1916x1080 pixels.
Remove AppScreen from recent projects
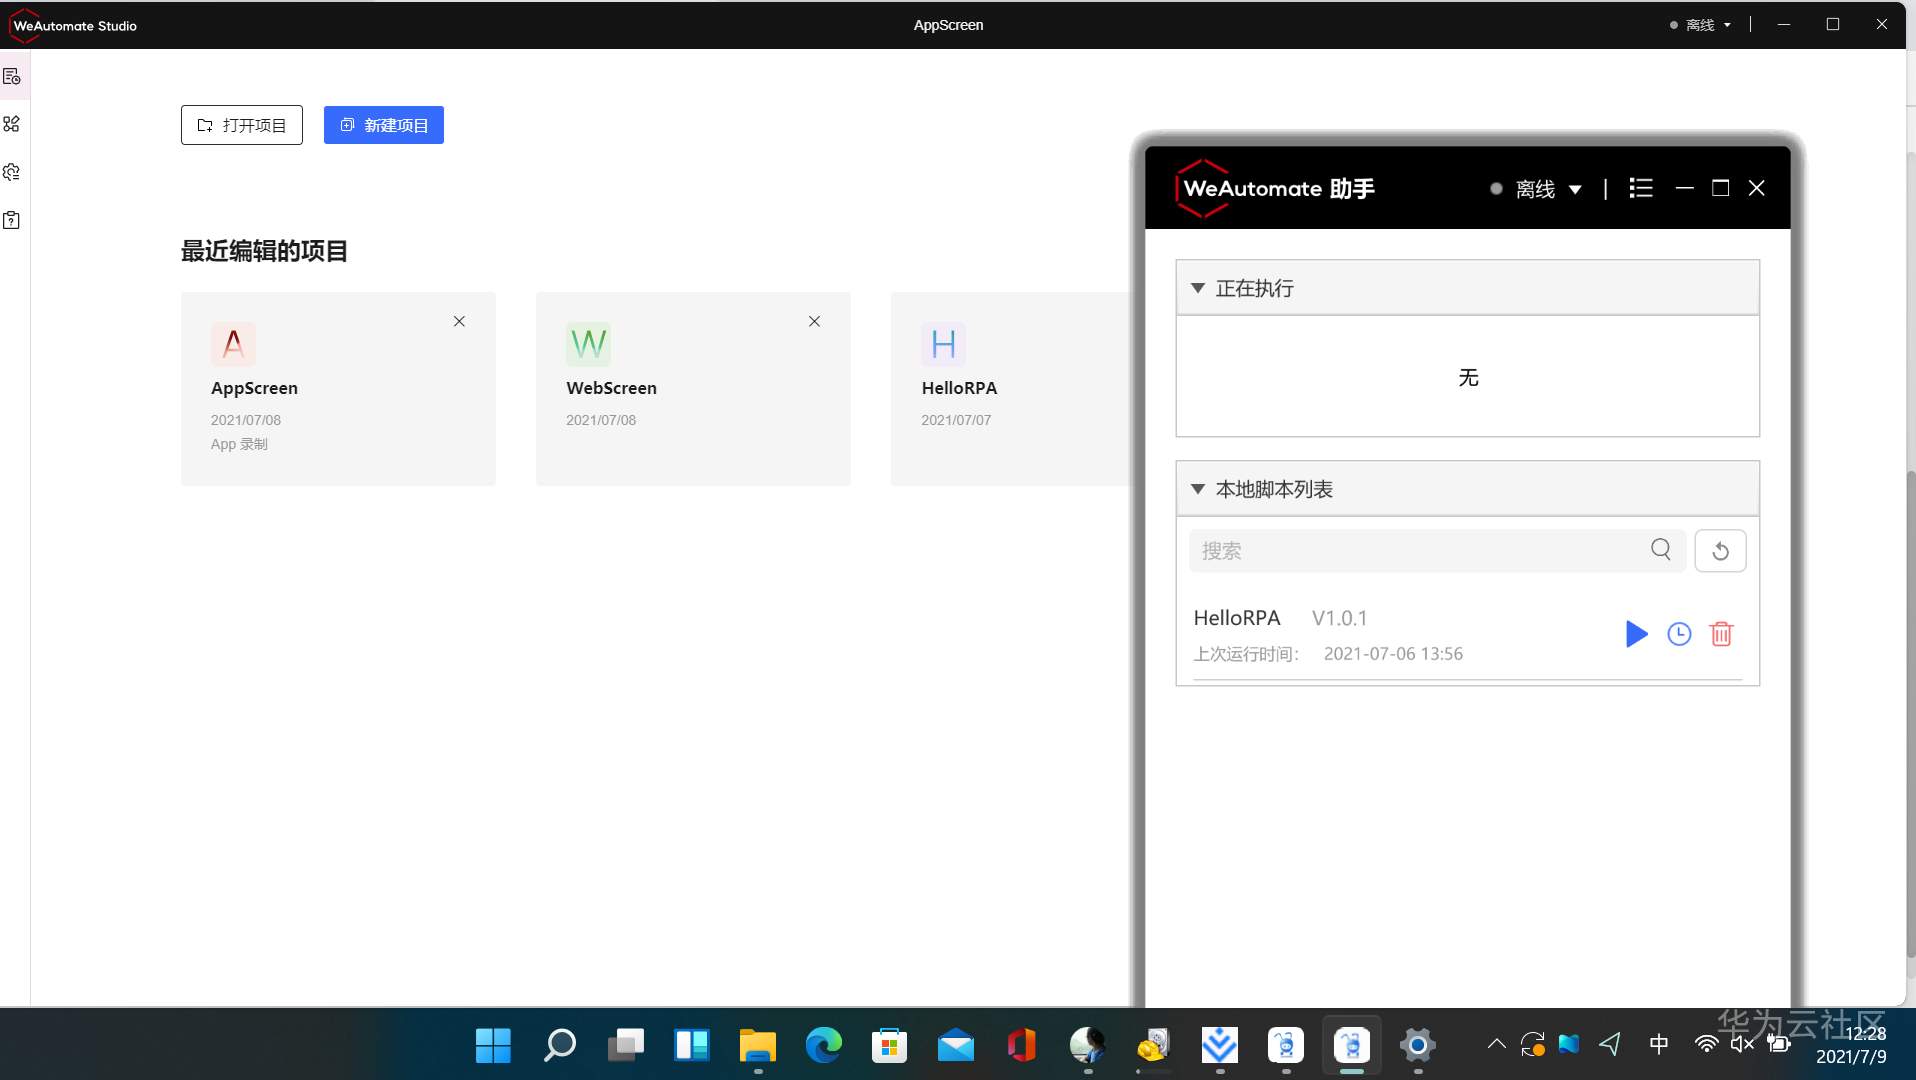[x=459, y=321]
